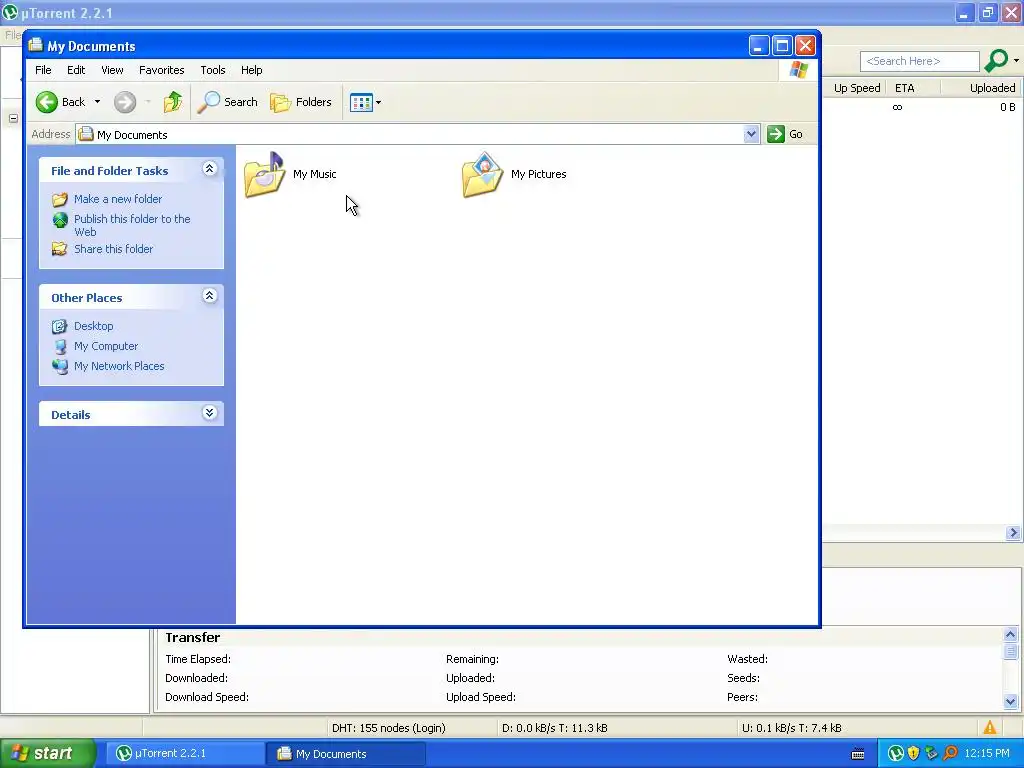The height and width of the screenshot is (768, 1024).
Task: Click the µTorrent search magnifier icon
Action: click(996, 61)
